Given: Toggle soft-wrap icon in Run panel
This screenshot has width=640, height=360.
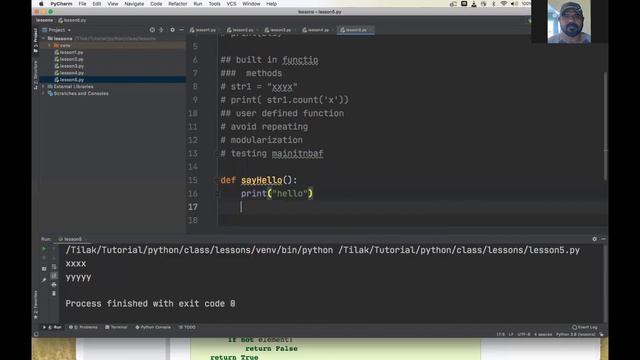Looking at the screenshot, I should pos(54,267).
